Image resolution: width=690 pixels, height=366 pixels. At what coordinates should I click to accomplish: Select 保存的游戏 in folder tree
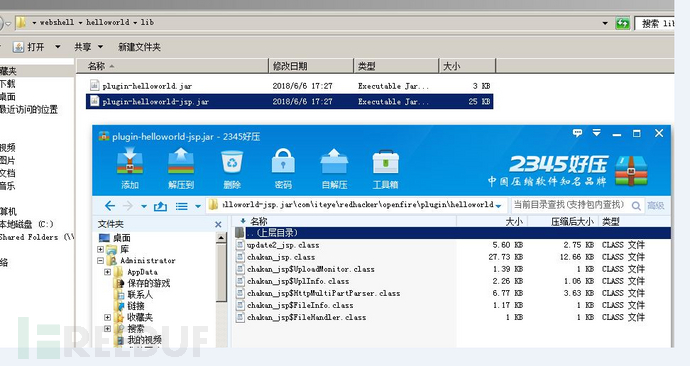[x=148, y=283]
